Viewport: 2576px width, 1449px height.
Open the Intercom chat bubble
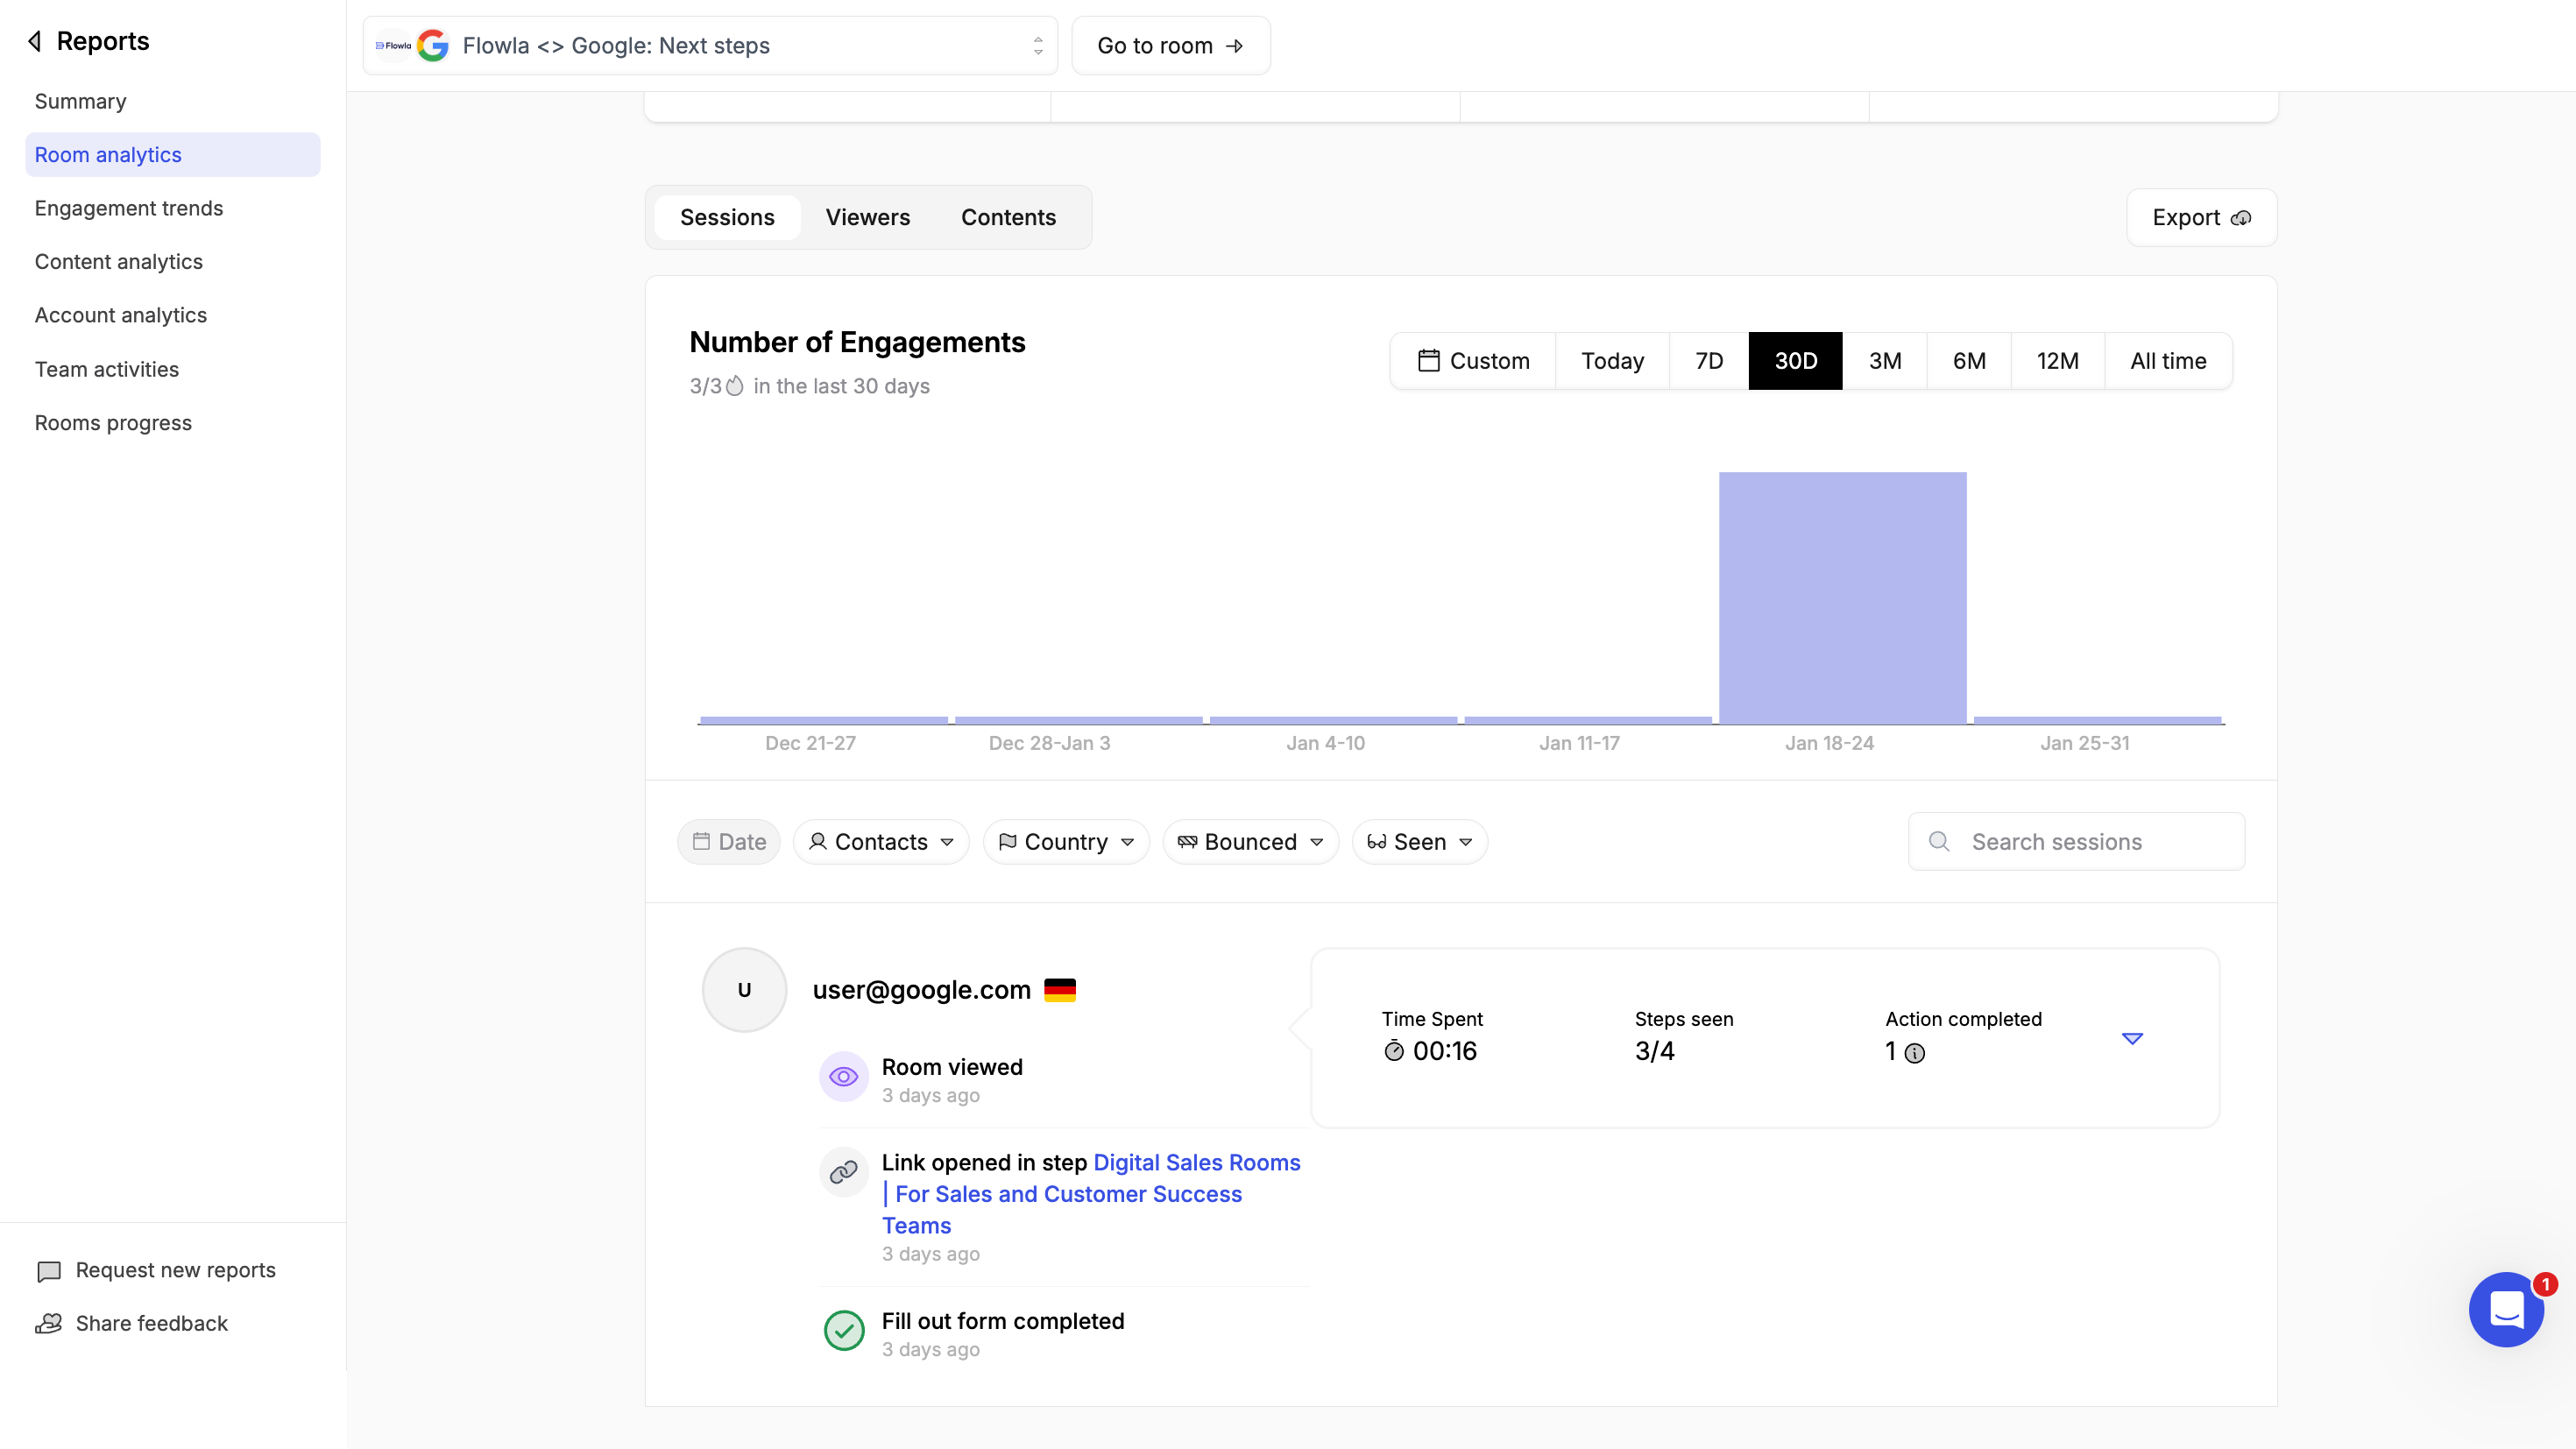click(x=2506, y=1309)
